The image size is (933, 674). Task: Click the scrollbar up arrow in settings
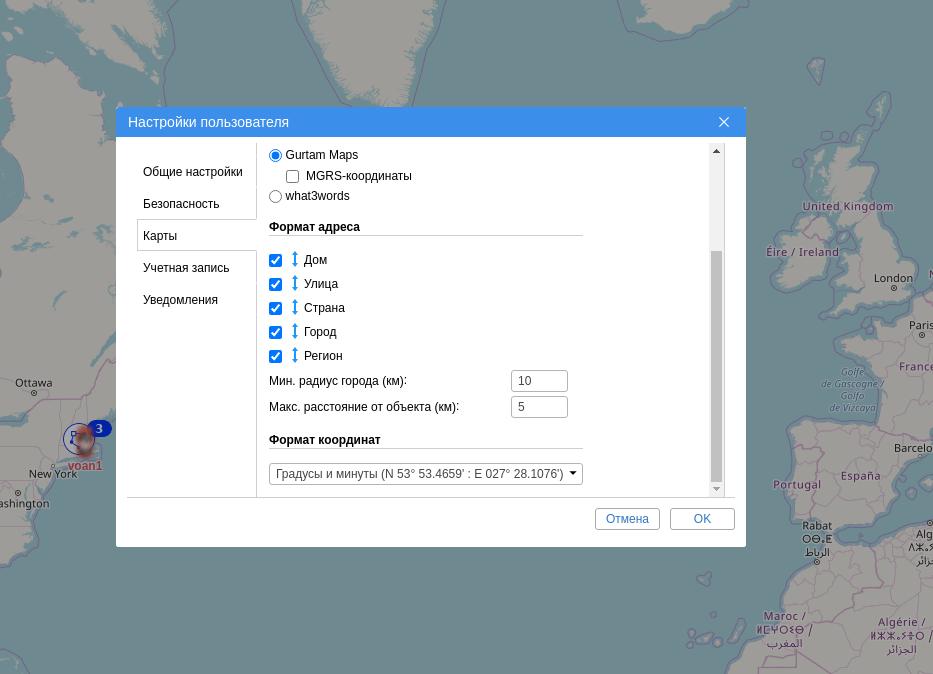click(716, 151)
